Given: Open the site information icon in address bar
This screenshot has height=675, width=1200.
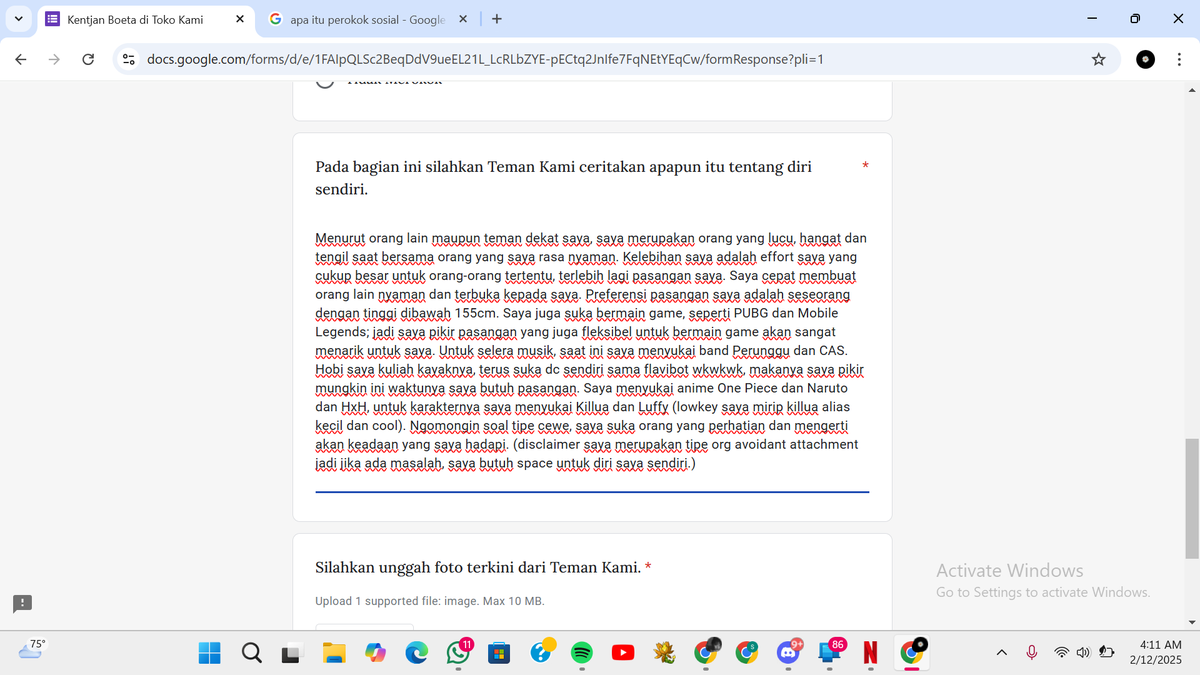Looking at the screenshot, I should pyautogui.click(x=129, y=59).
